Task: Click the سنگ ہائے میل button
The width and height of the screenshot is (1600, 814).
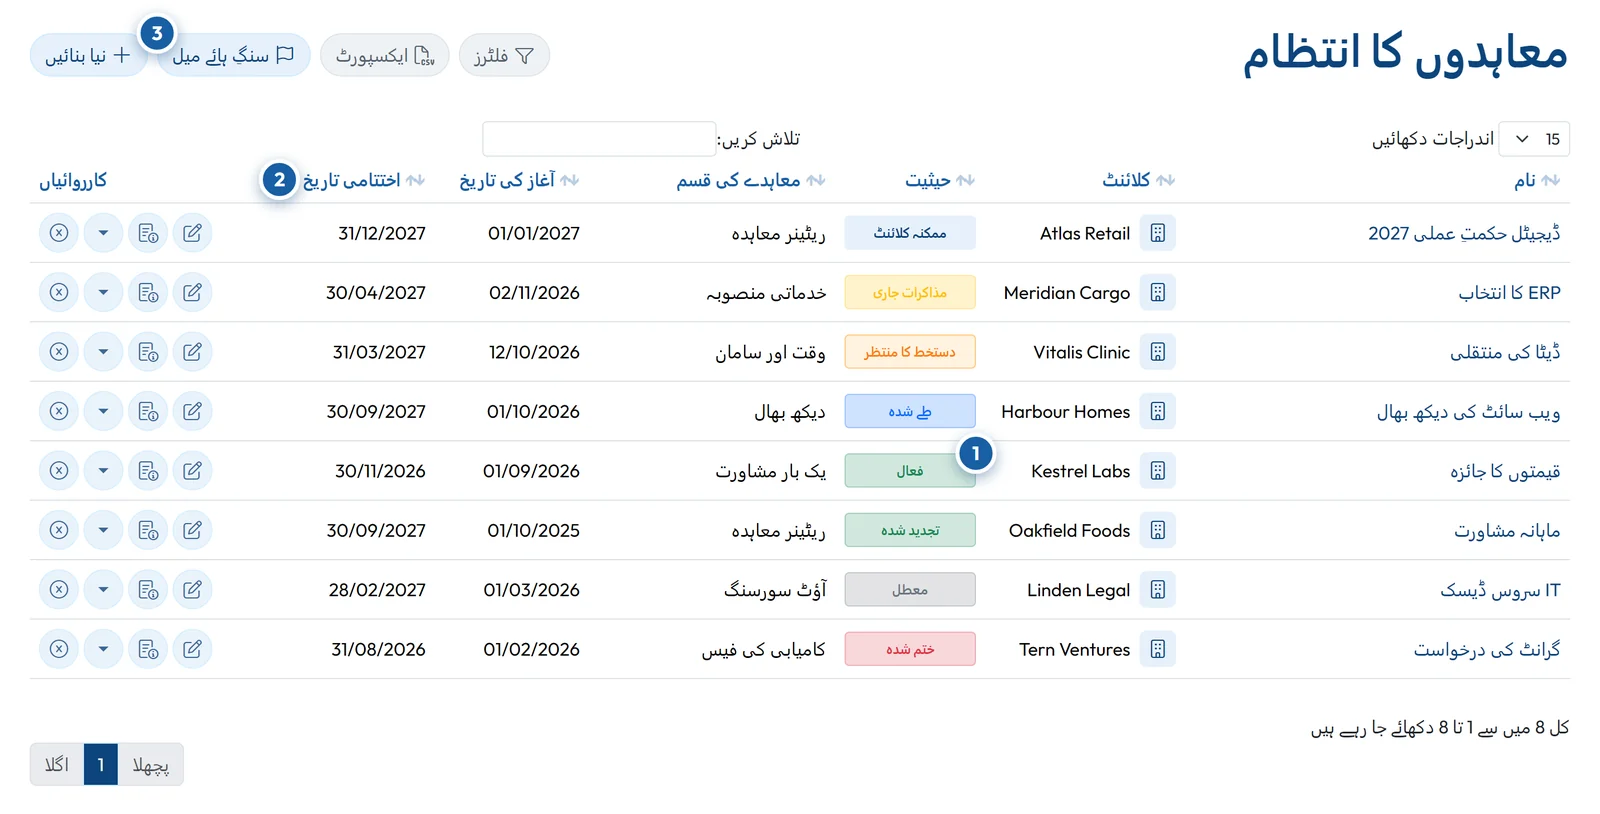Action: [233, 55]
